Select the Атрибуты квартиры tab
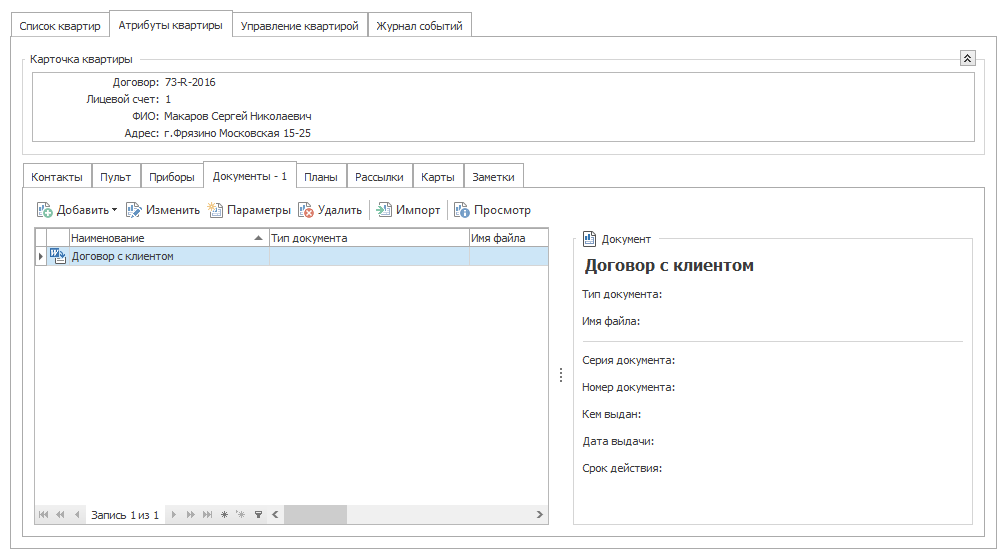Image resolution: width=1007 pixels, height=559 pixels. point(170,25)
